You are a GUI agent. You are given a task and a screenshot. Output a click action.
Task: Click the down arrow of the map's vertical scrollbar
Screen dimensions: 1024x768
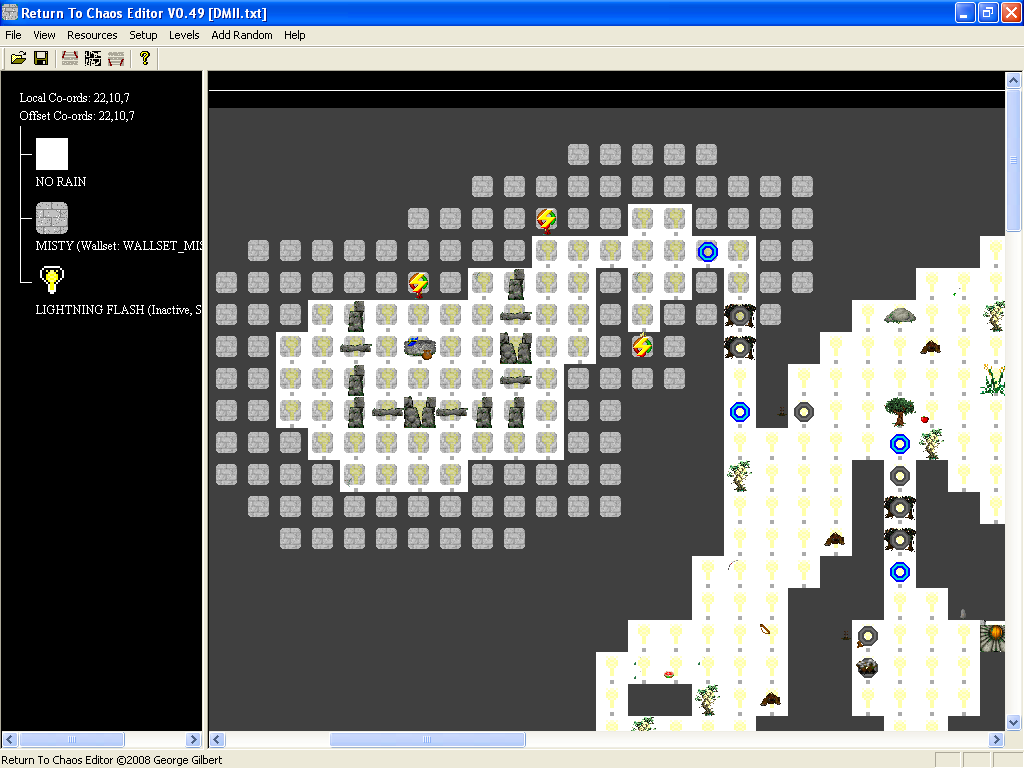[1013, 723]
